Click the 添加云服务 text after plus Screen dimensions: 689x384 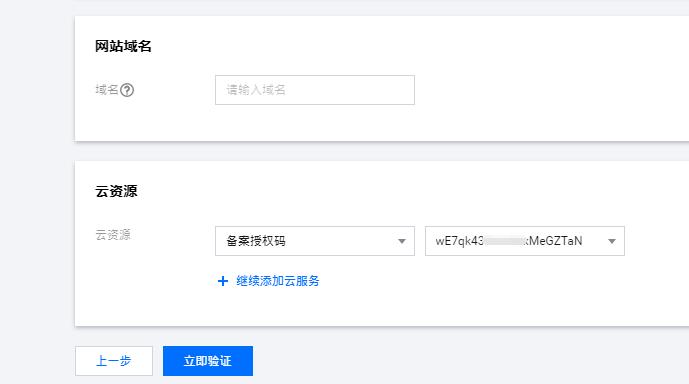[x=290, y=281]
